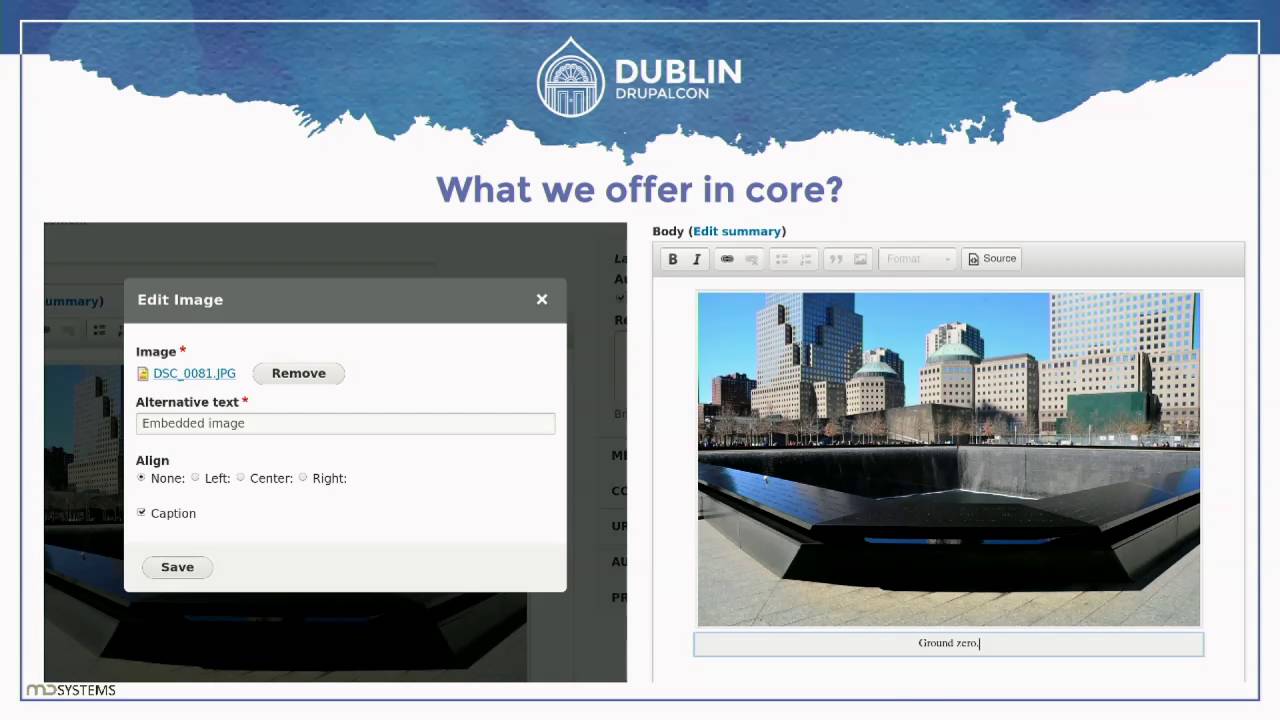
Task: Click the insert link icon
Action: [x=727, y=259]
